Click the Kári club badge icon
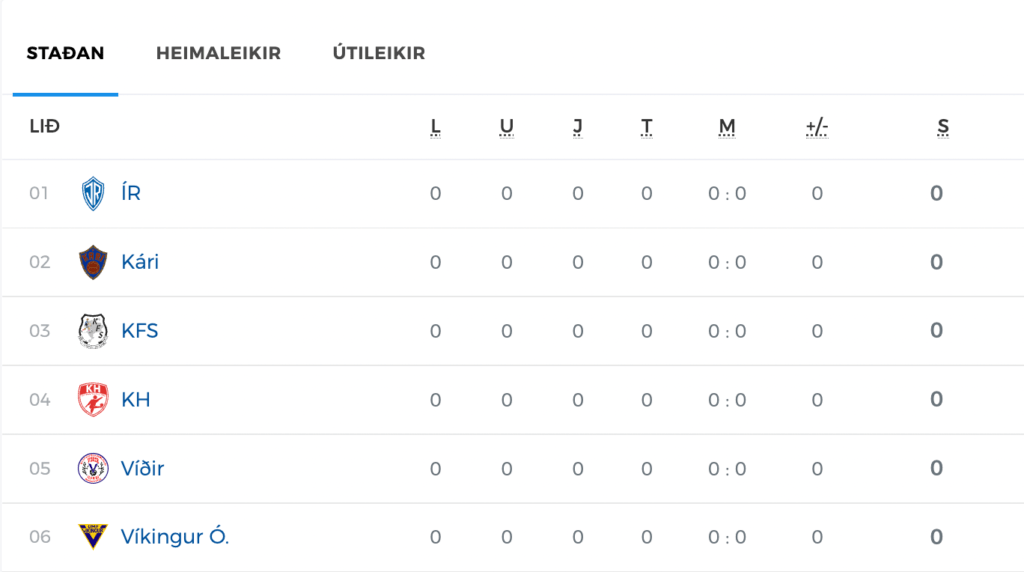 point(93,262)
